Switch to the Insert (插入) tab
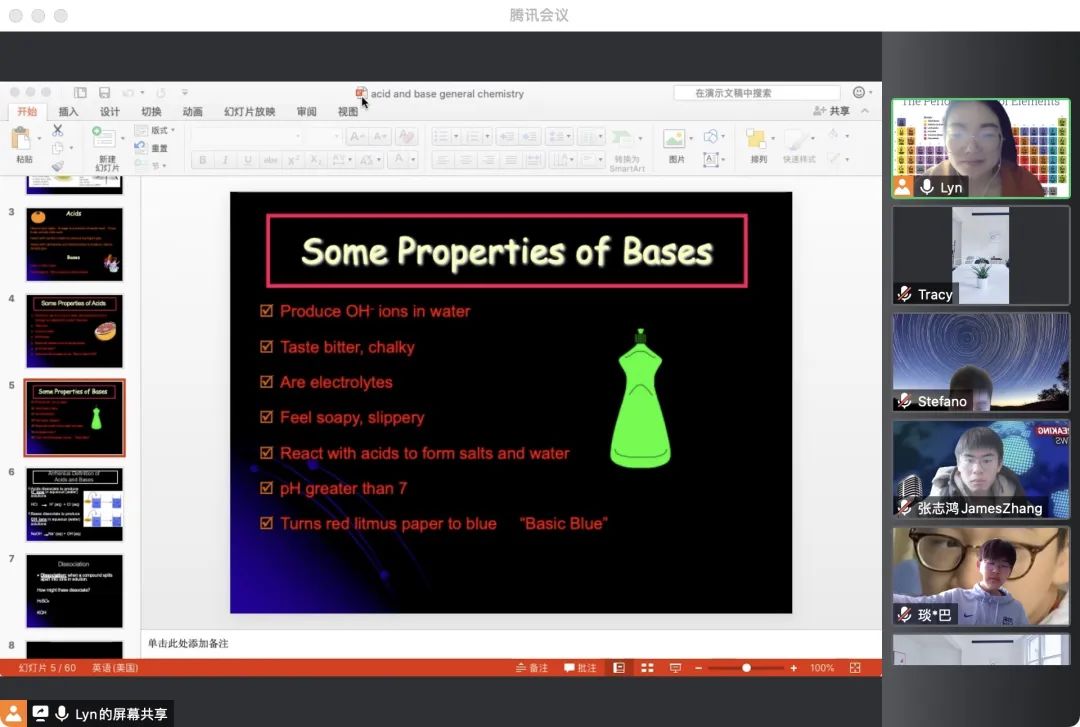This screenshot has height=727, width=1080. [68, 112]
